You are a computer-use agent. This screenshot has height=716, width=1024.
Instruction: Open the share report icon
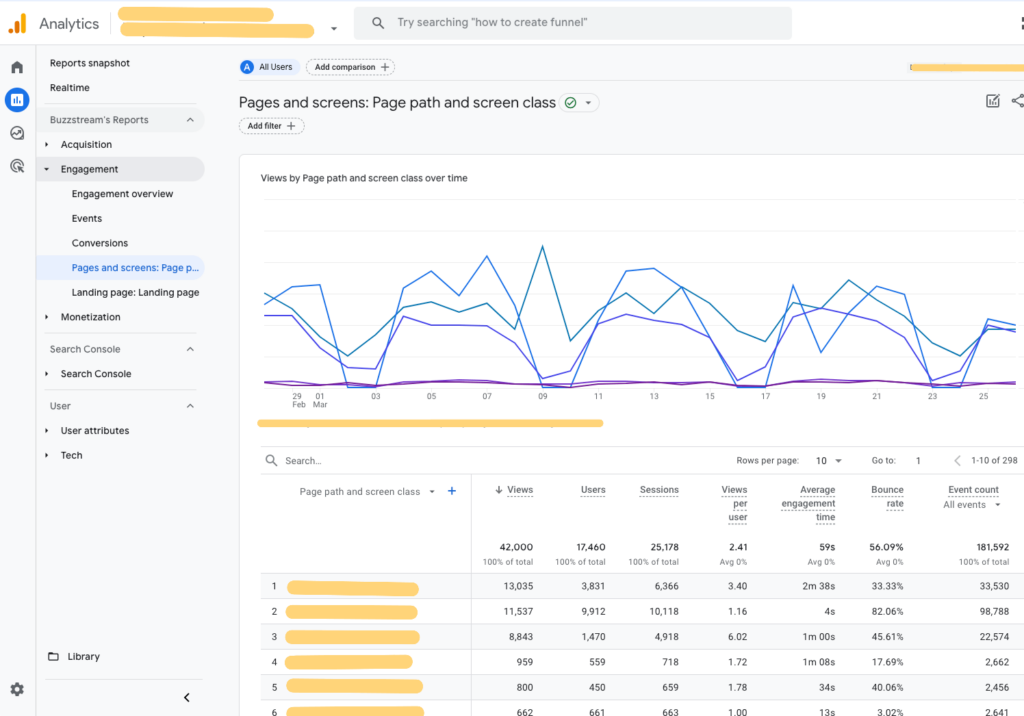coord(1018,101)
